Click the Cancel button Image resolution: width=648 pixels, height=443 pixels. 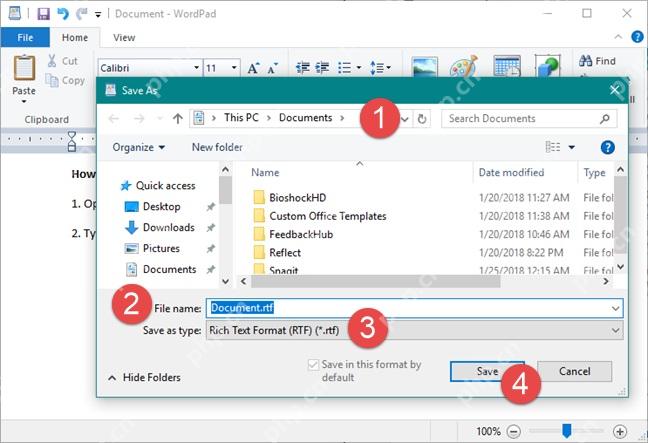(x=574, y=372)
